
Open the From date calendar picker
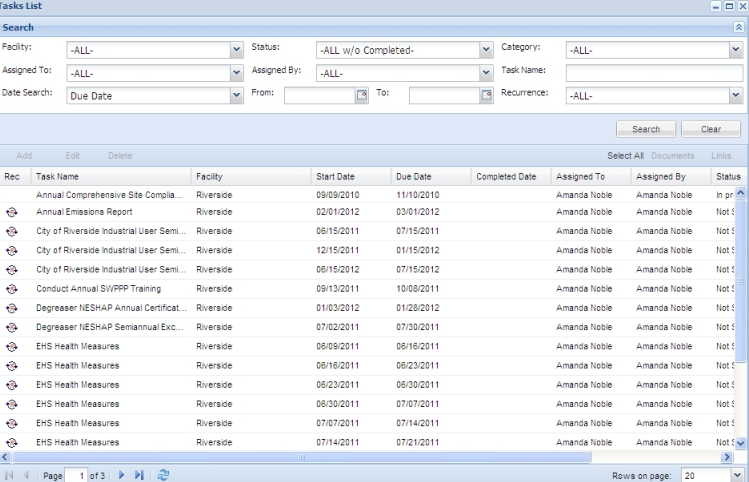(363, 95)
